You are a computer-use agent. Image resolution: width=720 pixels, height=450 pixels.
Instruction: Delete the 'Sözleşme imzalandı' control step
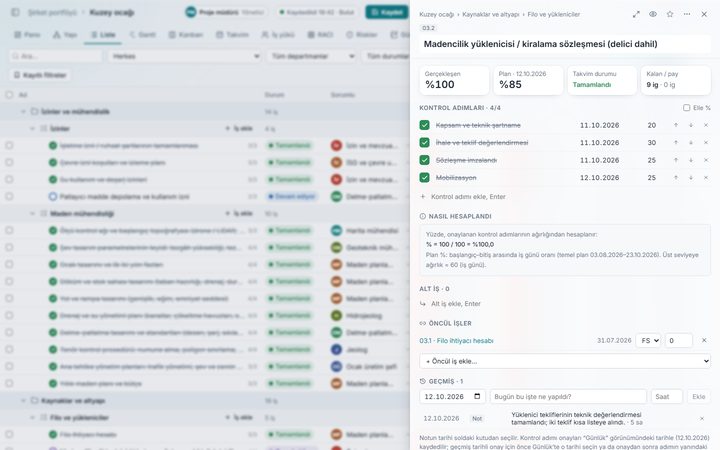pos(706,160)
